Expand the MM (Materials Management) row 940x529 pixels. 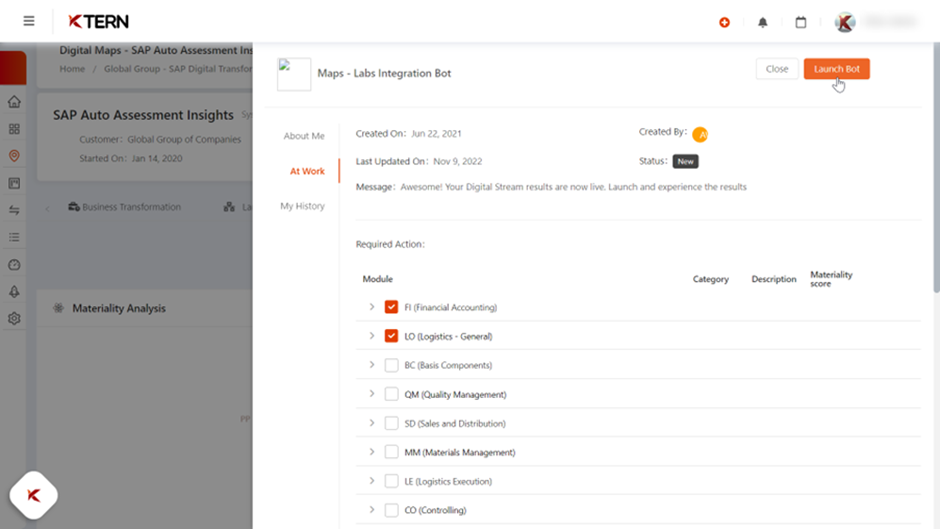(372, 452)
